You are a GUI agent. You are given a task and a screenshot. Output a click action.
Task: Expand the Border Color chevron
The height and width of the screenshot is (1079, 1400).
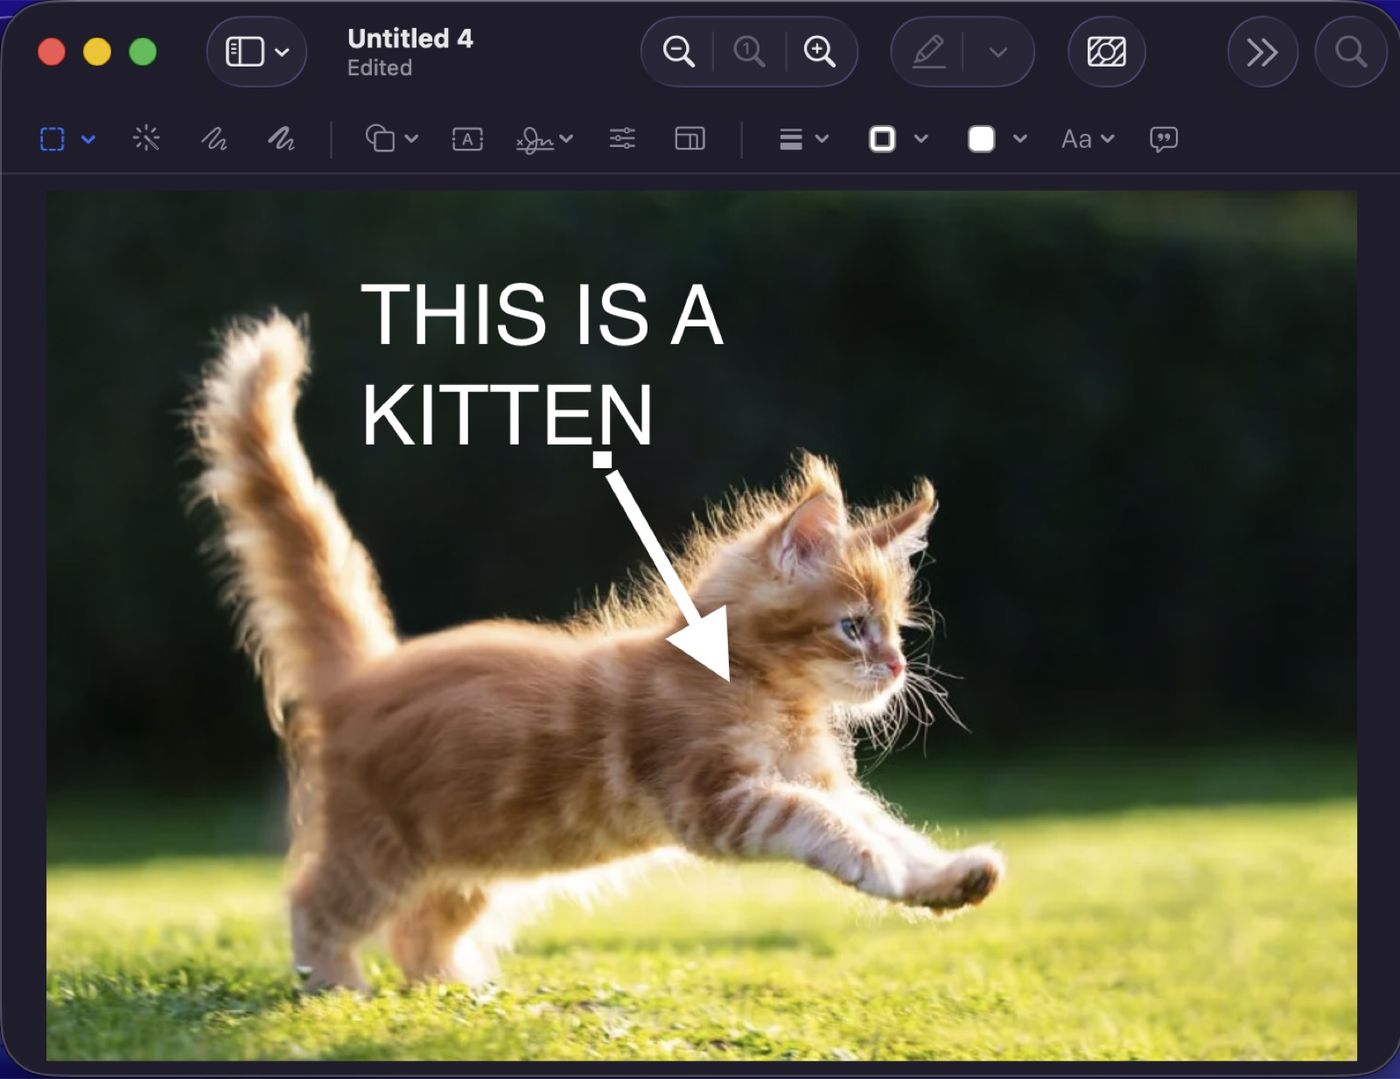(921, 139)
